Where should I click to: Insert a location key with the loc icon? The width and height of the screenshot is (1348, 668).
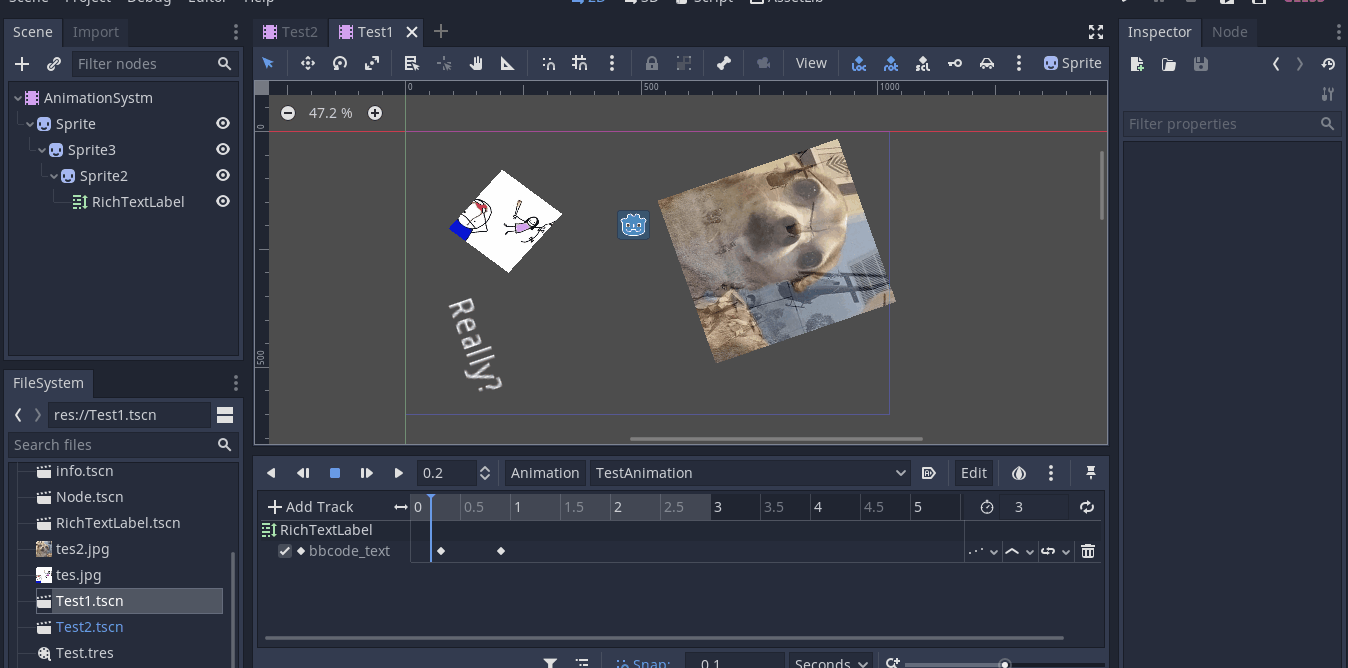pyautogui.click(x=858, y=62)
